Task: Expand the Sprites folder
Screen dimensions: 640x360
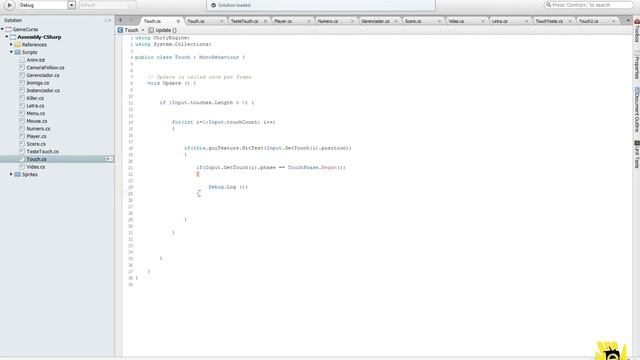Action: [x=11, y=174]
